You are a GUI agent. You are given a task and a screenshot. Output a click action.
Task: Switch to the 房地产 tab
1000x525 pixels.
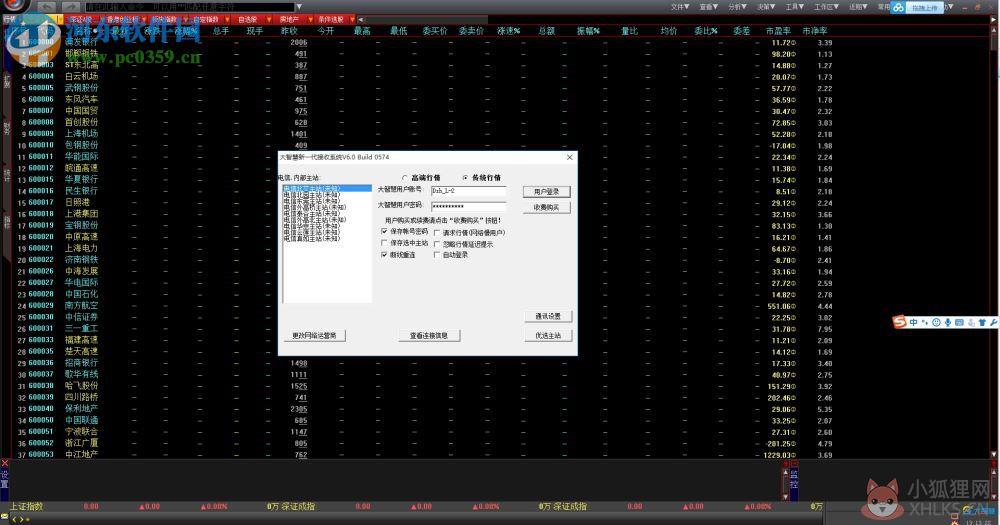[x=290, y=20]
